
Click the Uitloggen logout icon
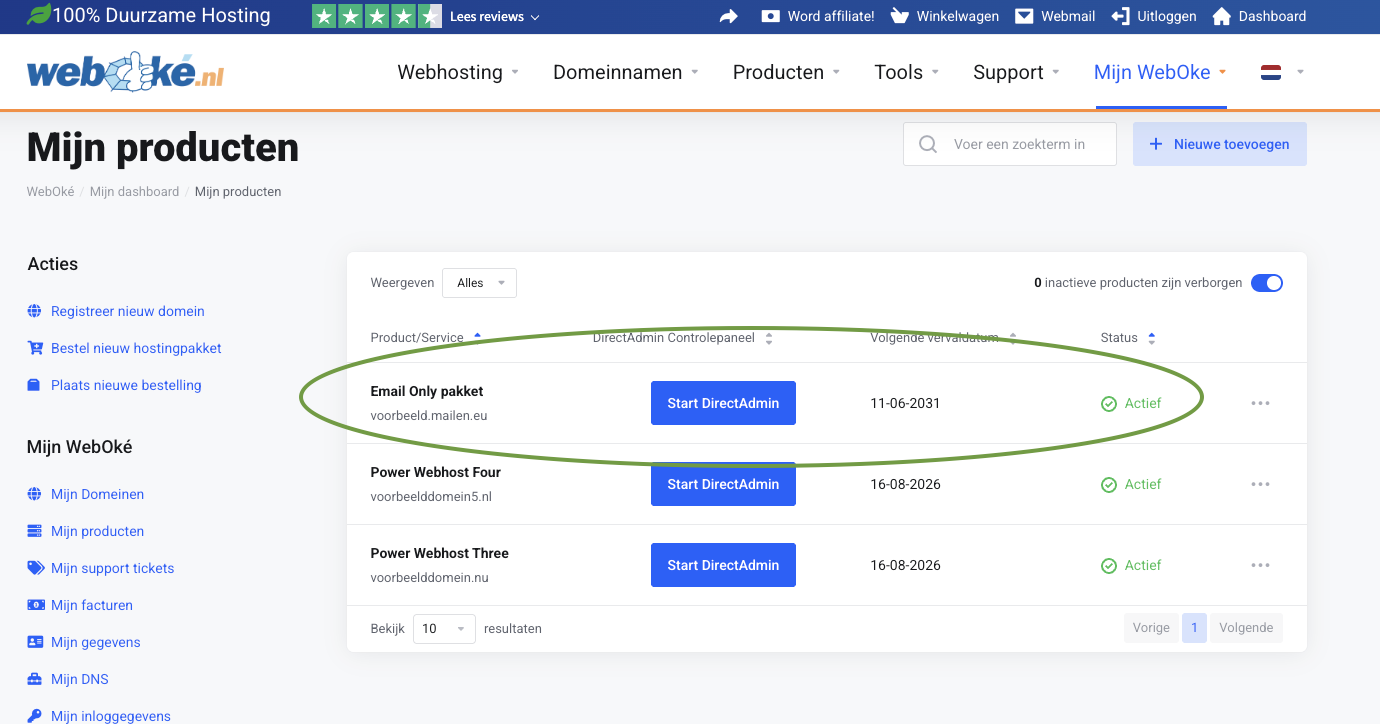click(1120, 16)
